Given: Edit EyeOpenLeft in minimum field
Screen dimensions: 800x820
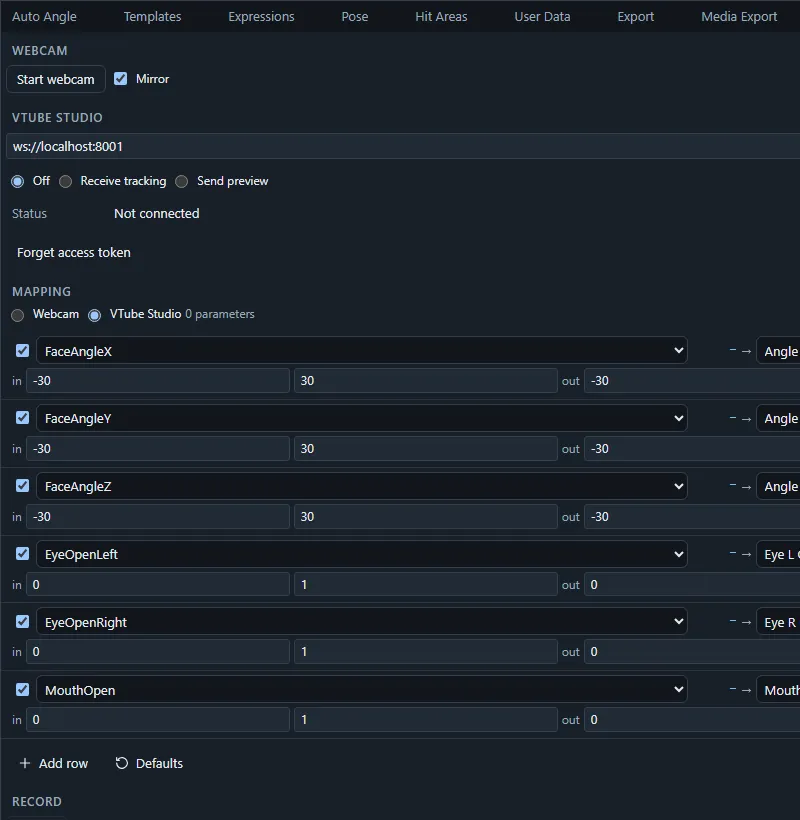Looking at the screenshot, I should tap(158, 584).
